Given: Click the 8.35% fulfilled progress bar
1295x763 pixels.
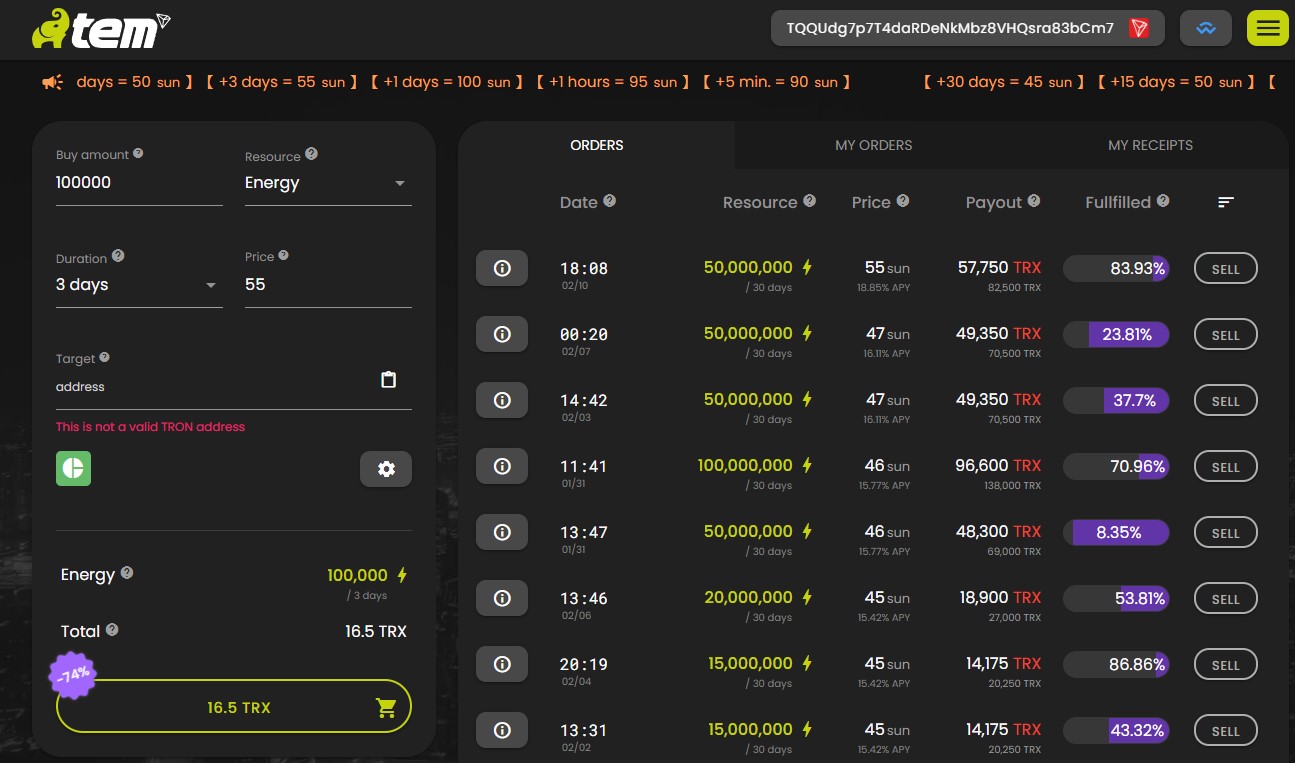Looking at the screenshot, I should pyautogui.click(x=1116, y=532).
